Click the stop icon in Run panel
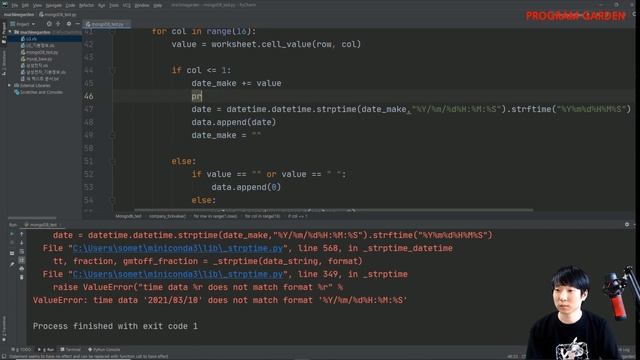The height and width of the screenshot is (360, 640). point(12,242)
